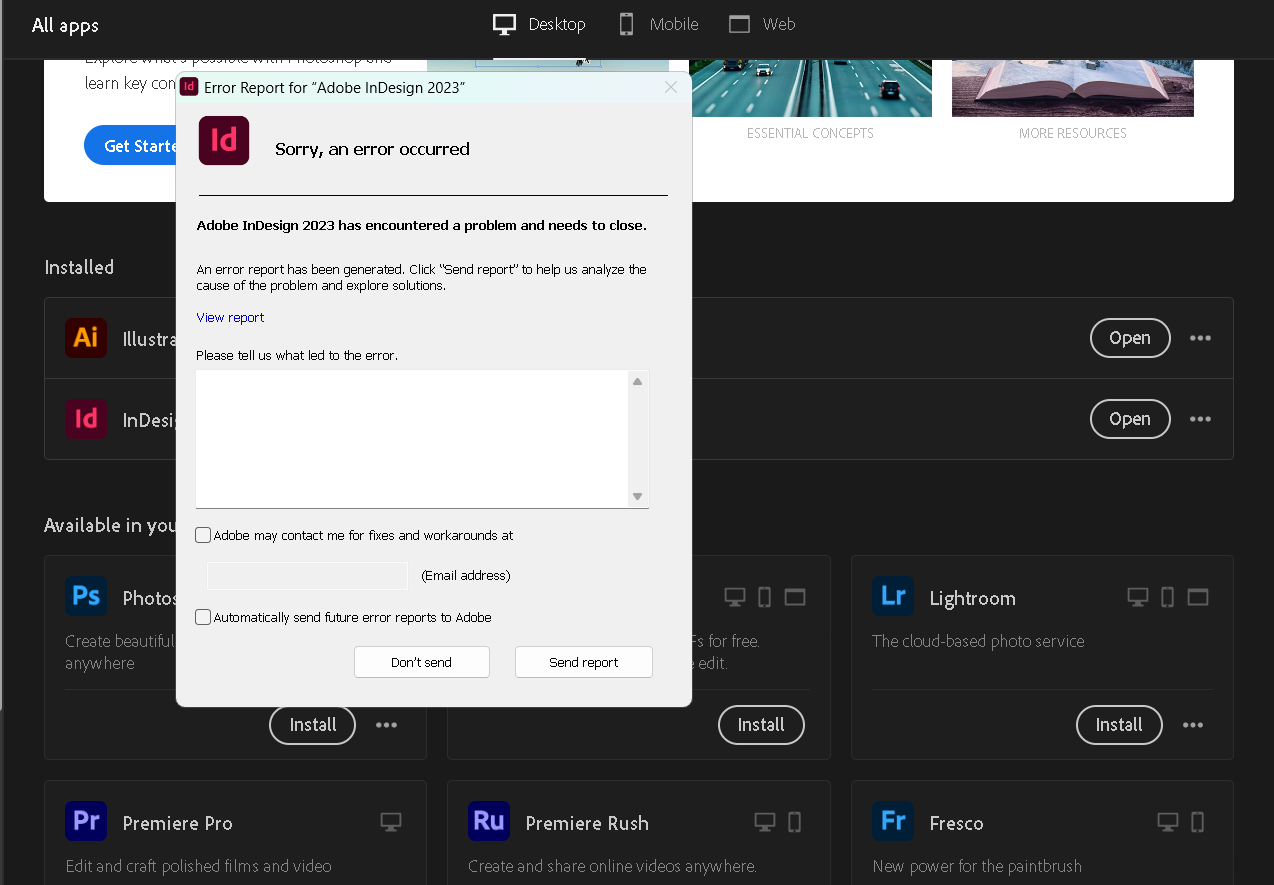Viewport: 1274px width, 885px height.
Task: Open more options next to Photoshop Install
Action: pos(387,725)
